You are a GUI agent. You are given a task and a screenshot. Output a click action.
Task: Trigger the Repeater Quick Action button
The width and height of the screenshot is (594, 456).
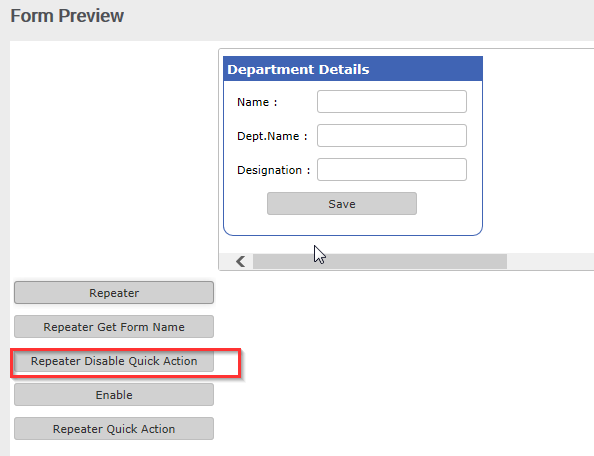pos(114,429)
